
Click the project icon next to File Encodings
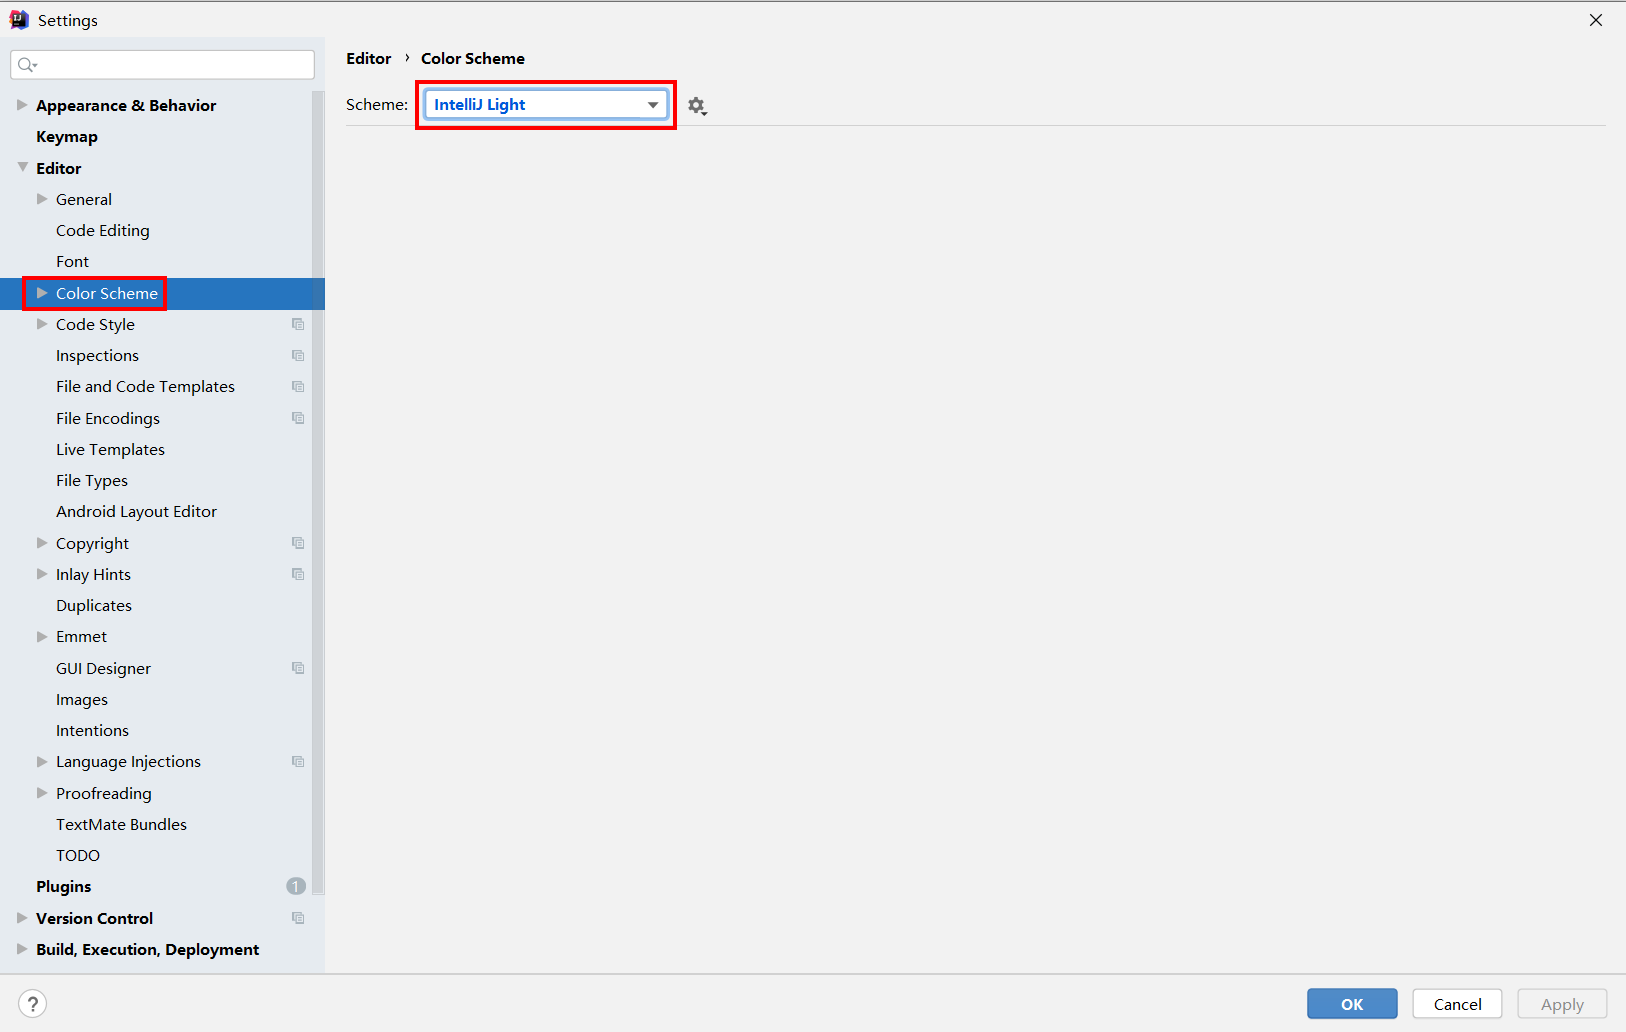298,418
